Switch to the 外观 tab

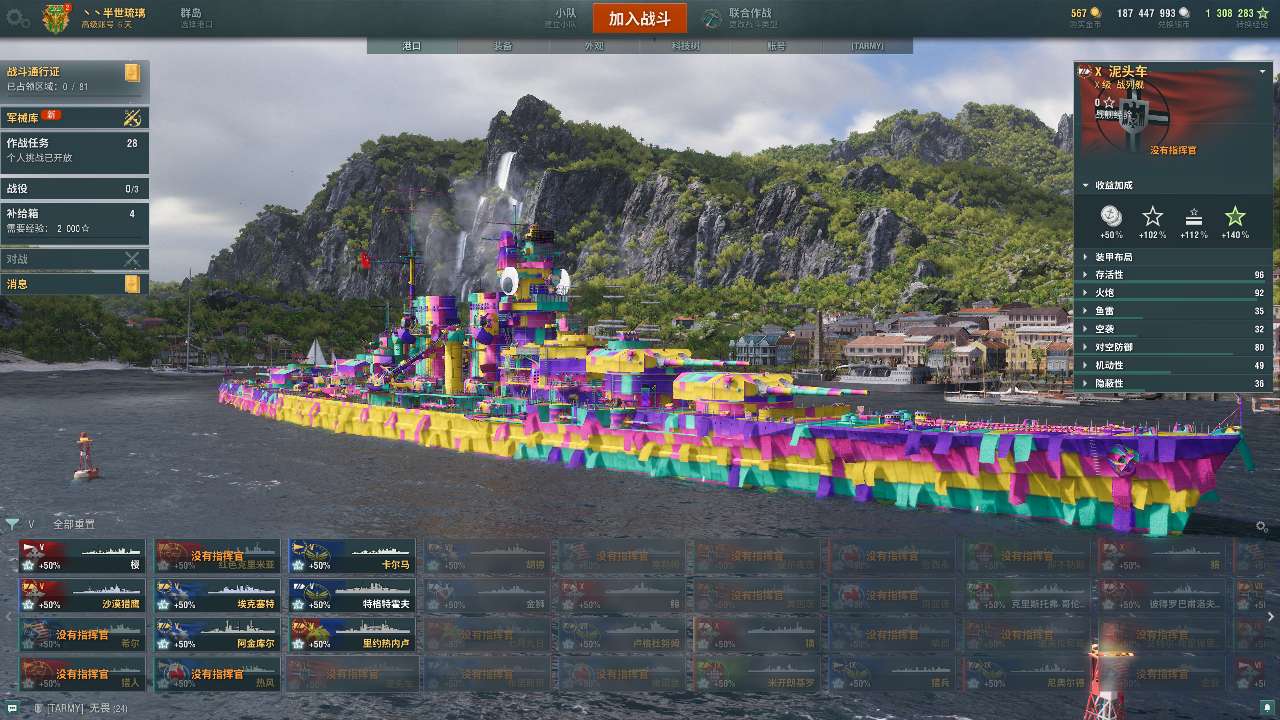tap(594, 46)
